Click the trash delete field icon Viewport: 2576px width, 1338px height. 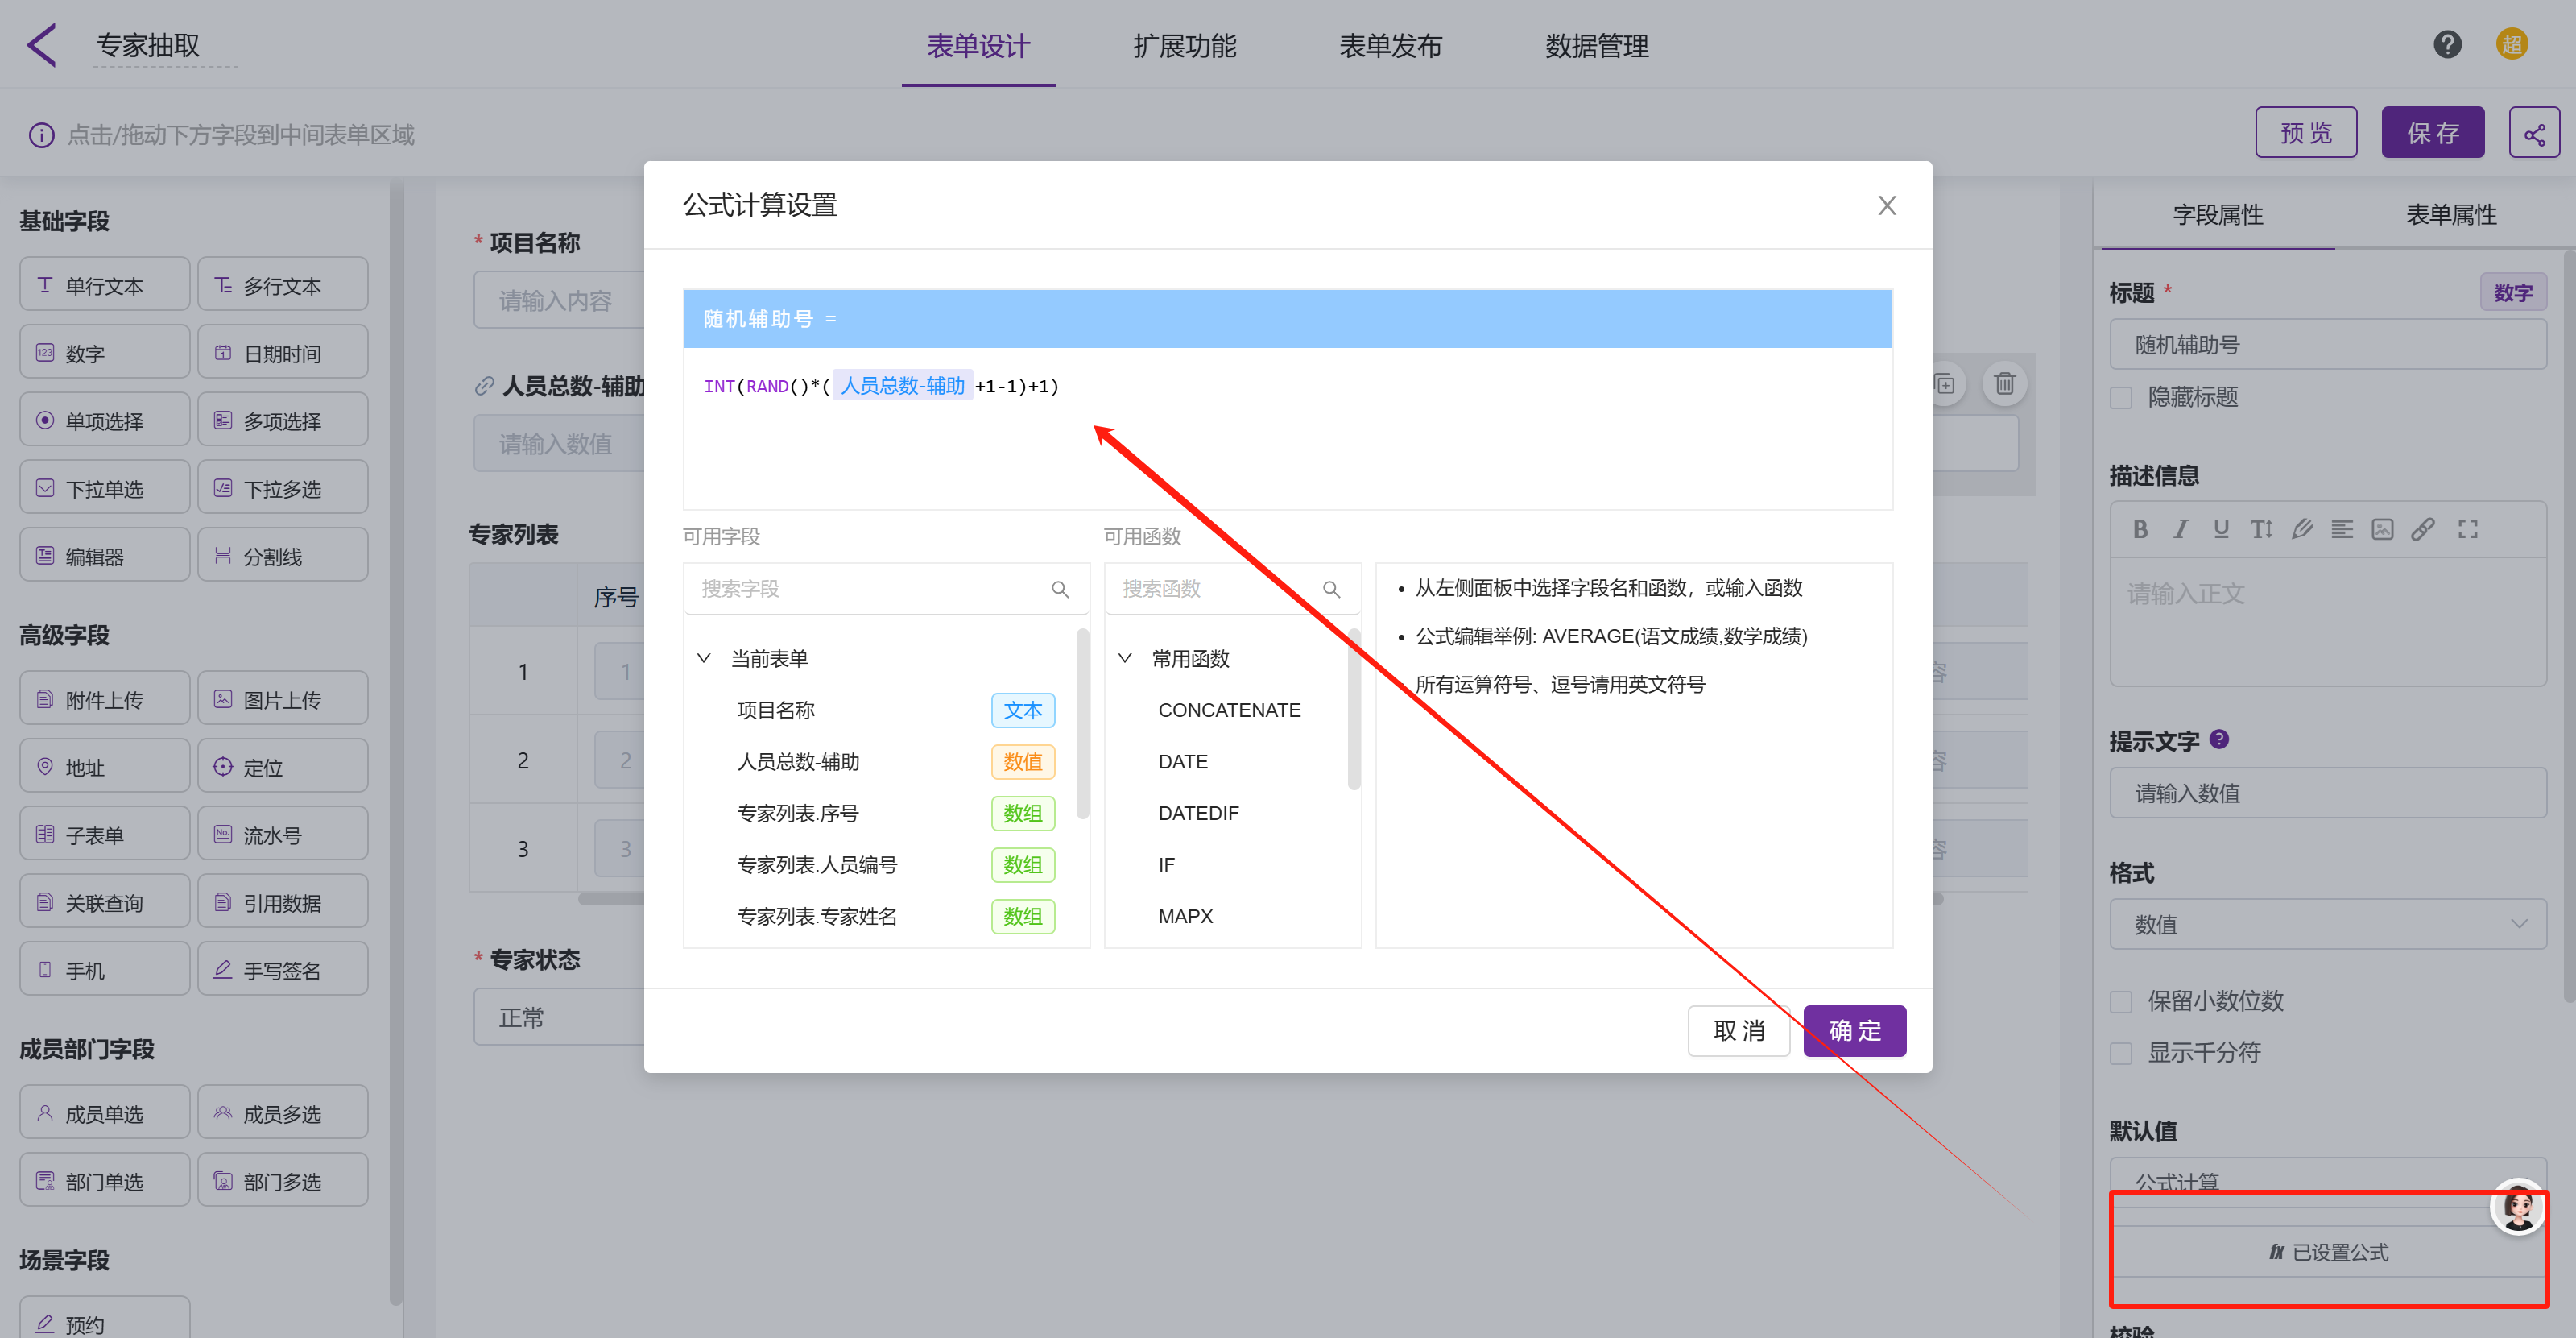[2004, 384]
